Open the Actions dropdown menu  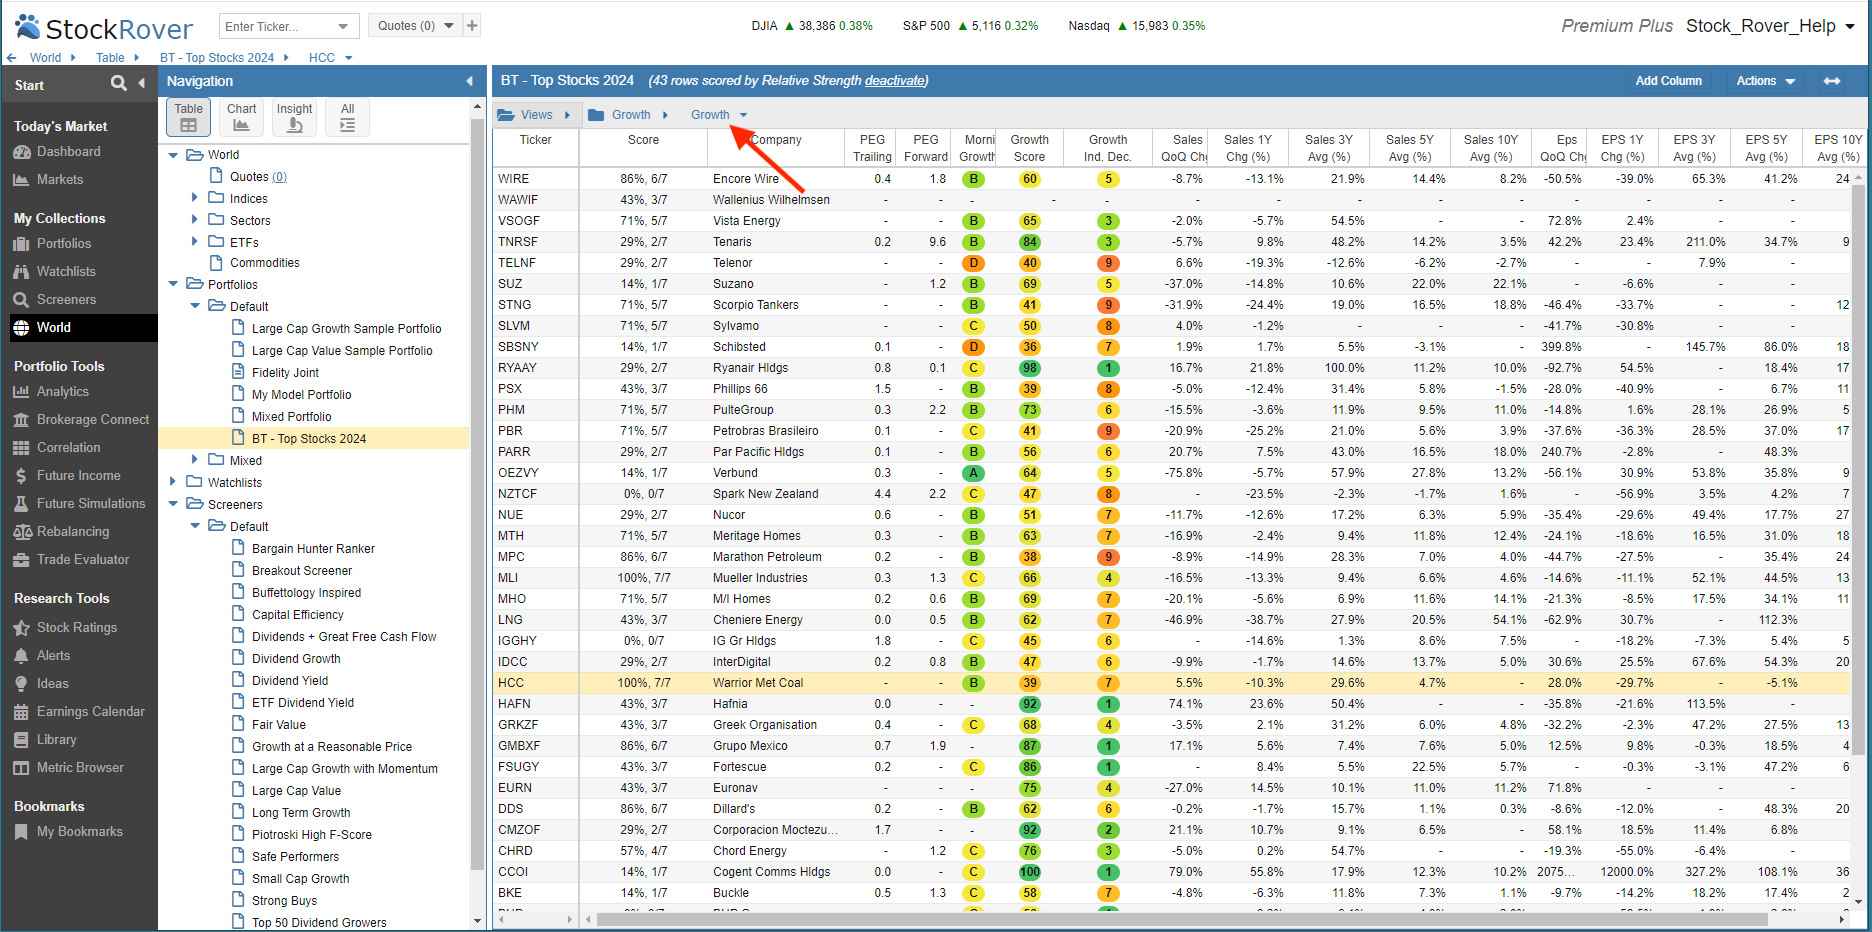pyautogui.click(x=1765, y=81)
